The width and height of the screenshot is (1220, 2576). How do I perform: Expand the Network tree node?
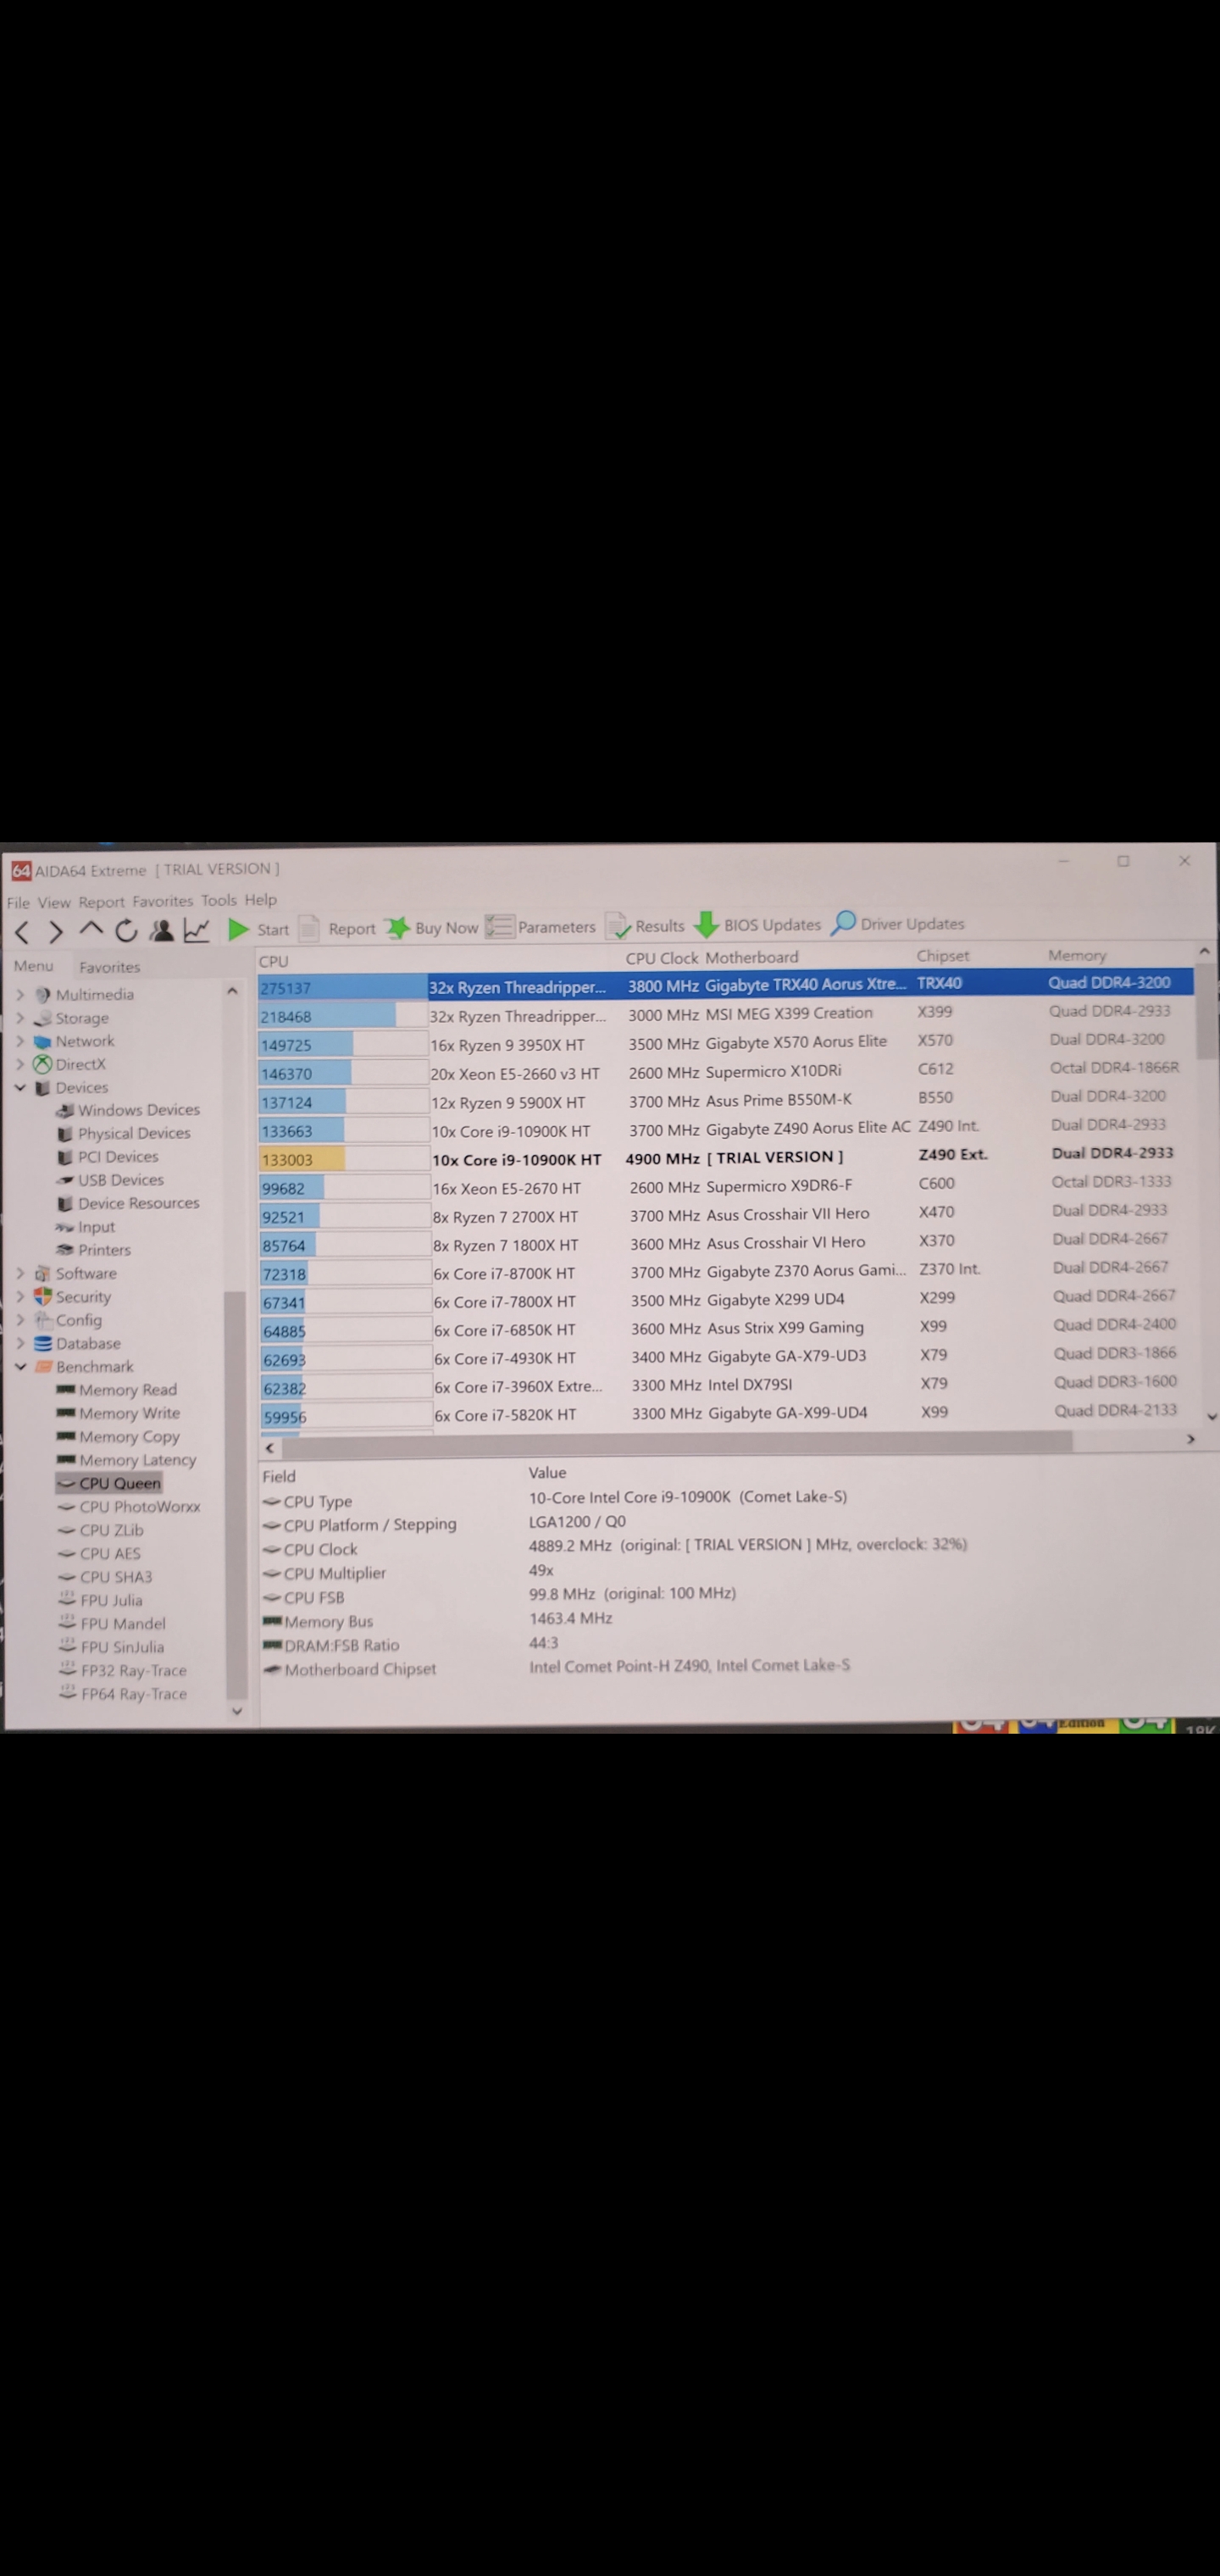pos(20,1041)
